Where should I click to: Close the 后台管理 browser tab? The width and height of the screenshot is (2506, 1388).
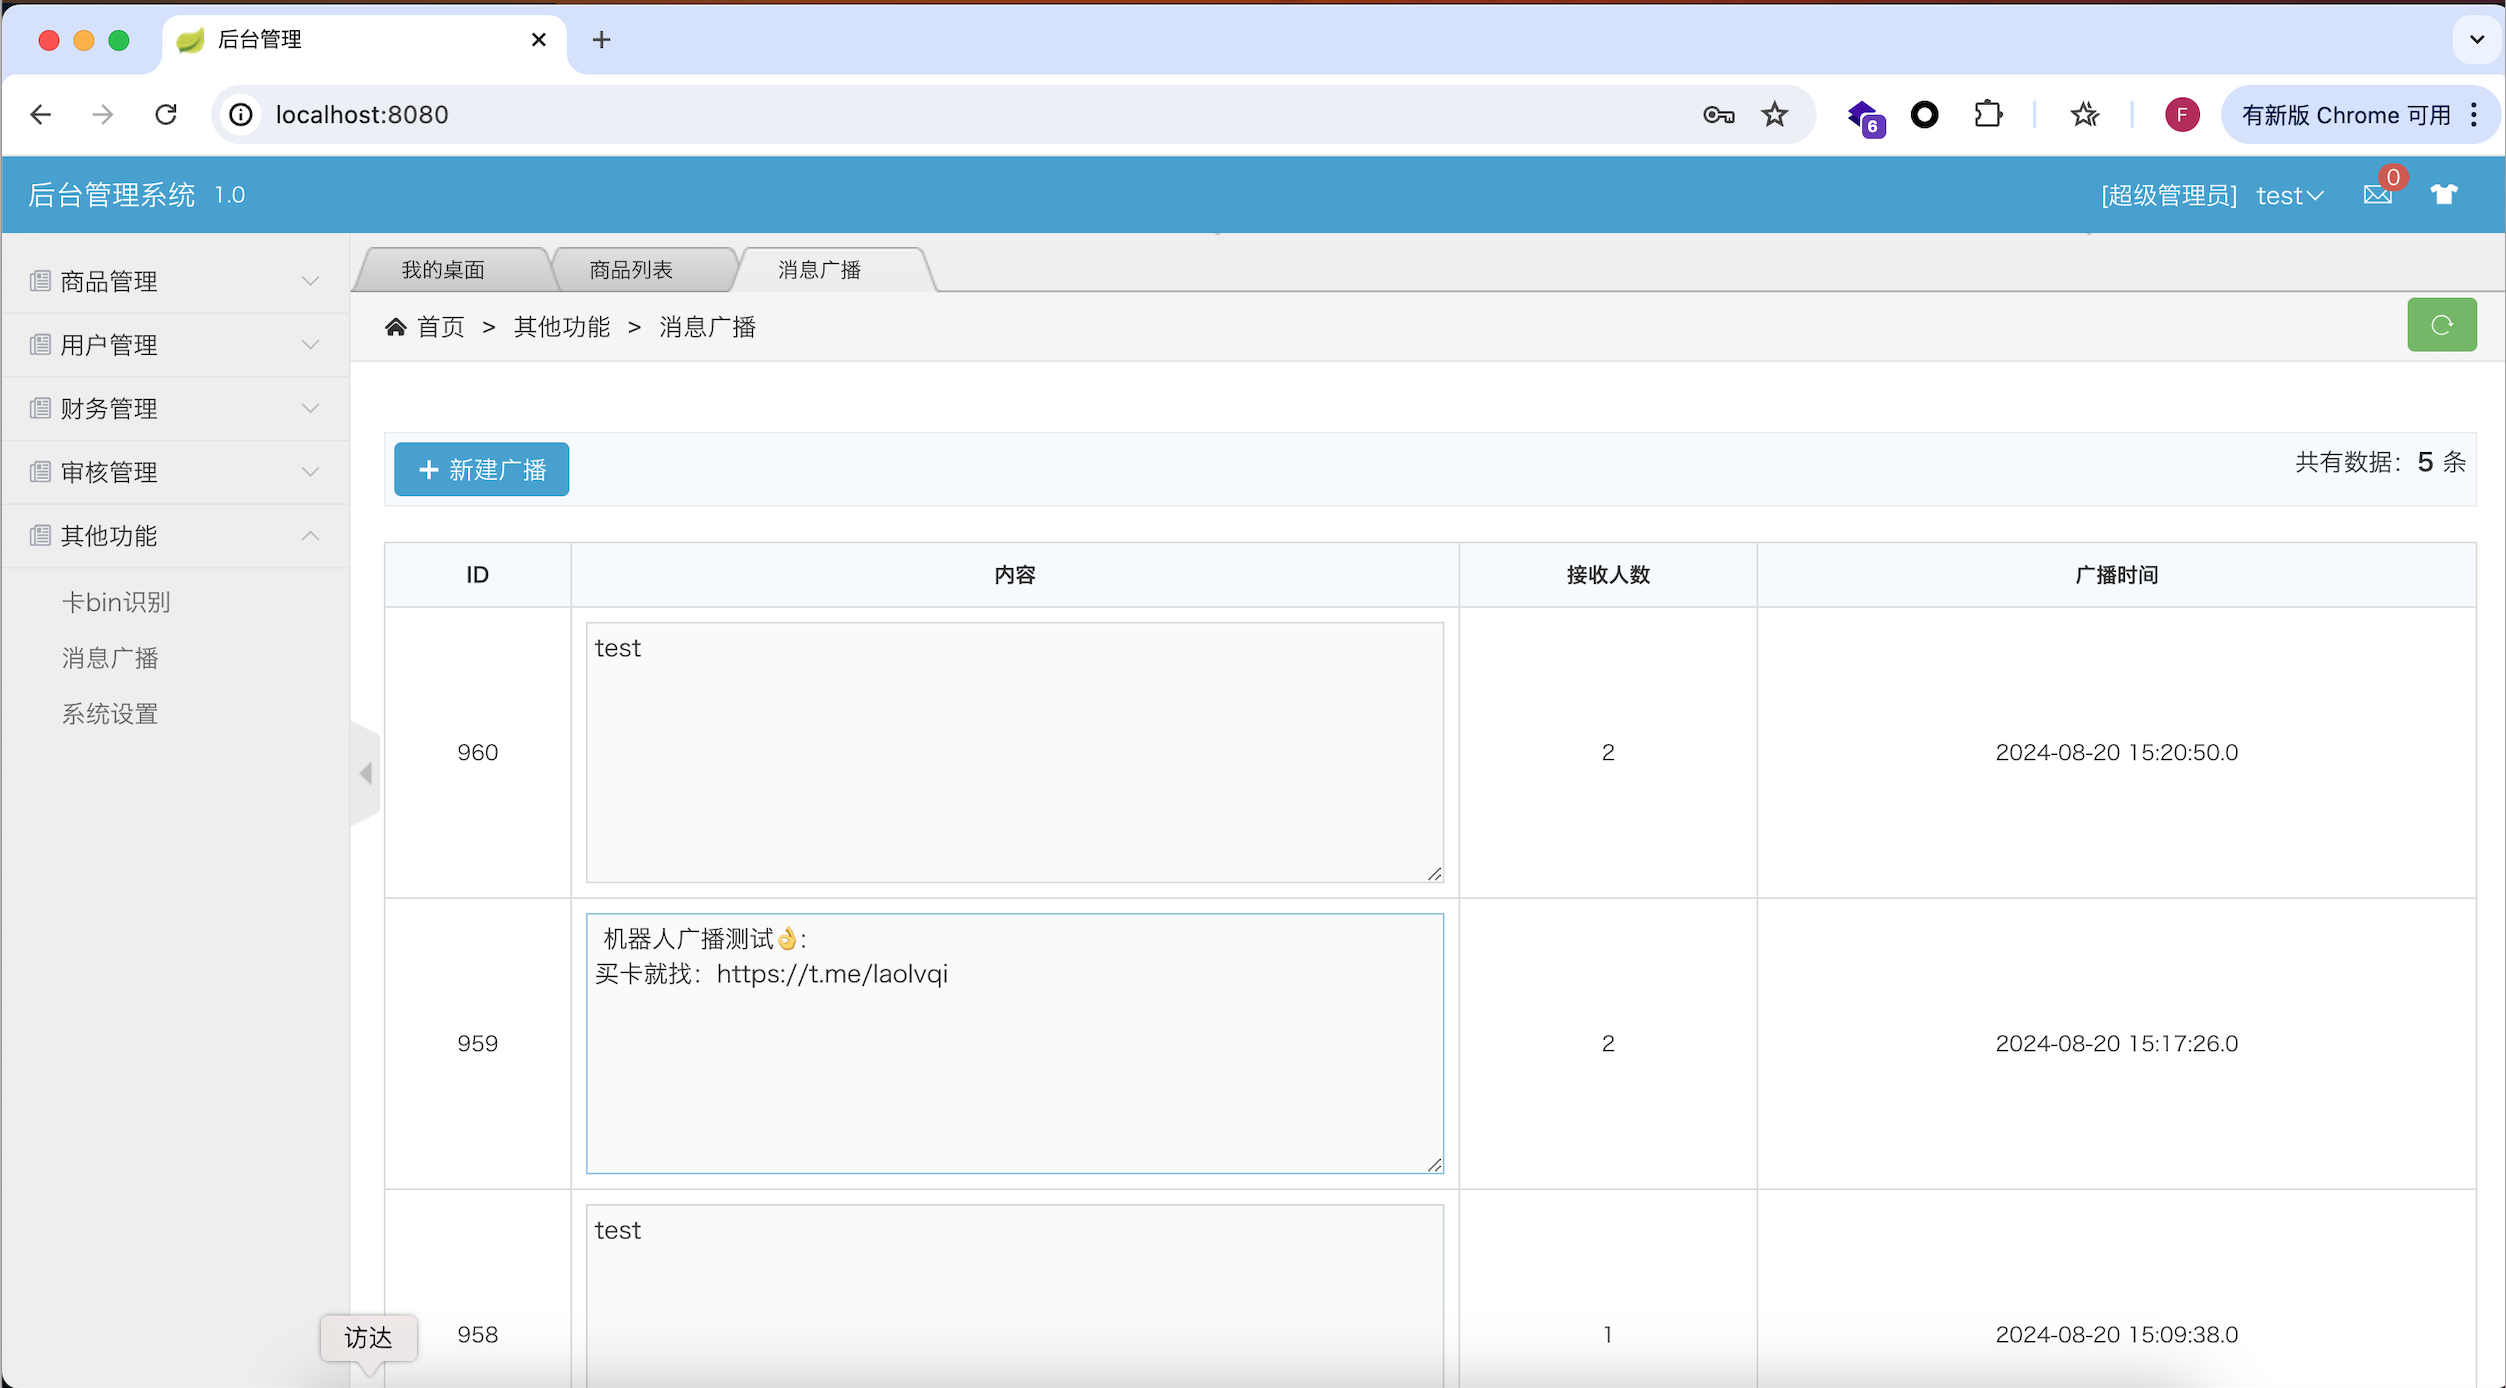539,40
